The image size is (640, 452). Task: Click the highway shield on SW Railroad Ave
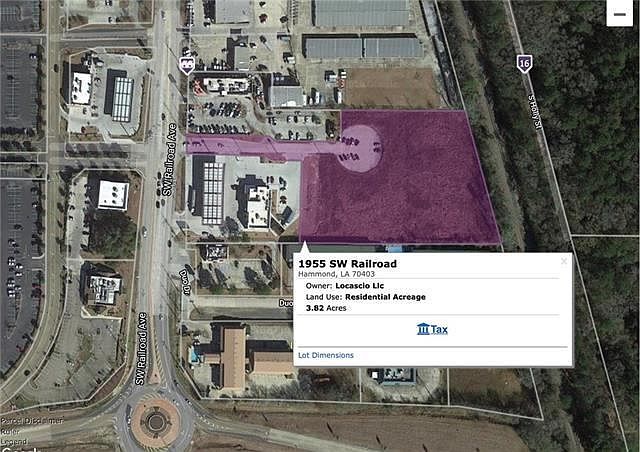[x=187, y=65]
